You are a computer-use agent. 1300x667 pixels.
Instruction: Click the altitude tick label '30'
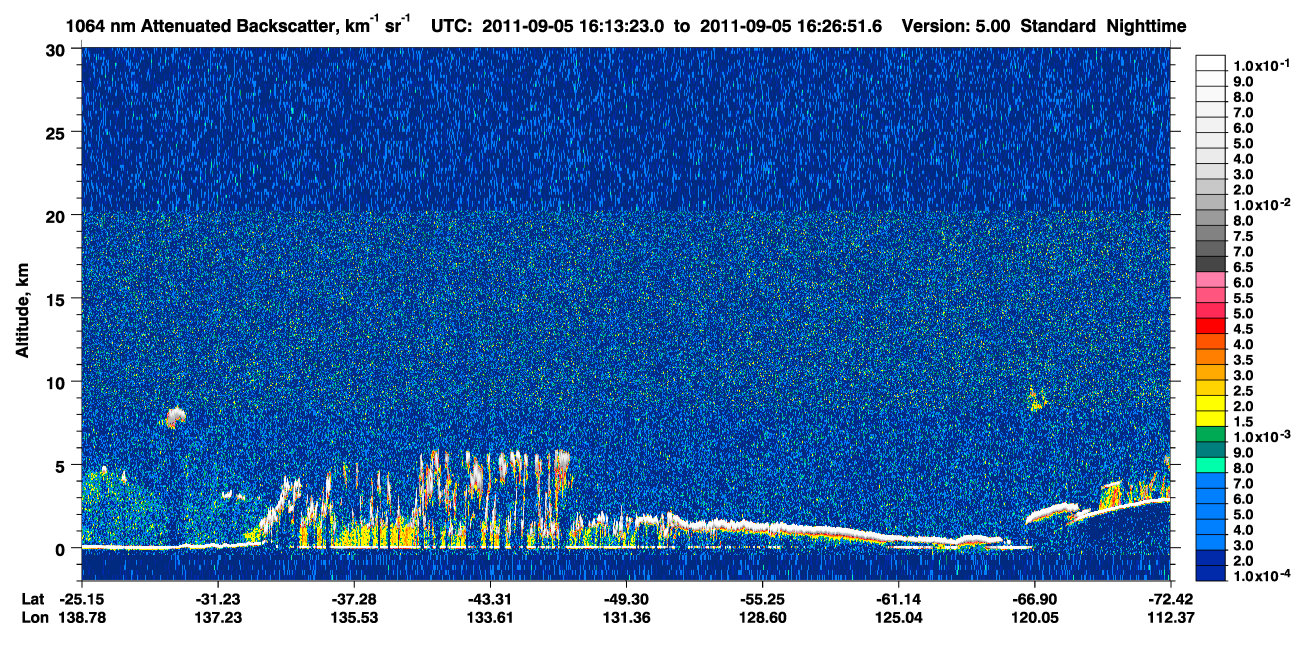pos(58,50)
